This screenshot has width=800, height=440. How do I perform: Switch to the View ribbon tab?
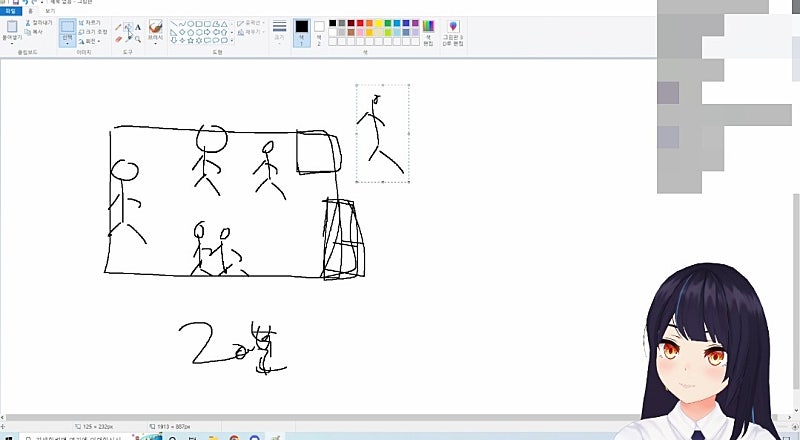(x=50, y=11)
